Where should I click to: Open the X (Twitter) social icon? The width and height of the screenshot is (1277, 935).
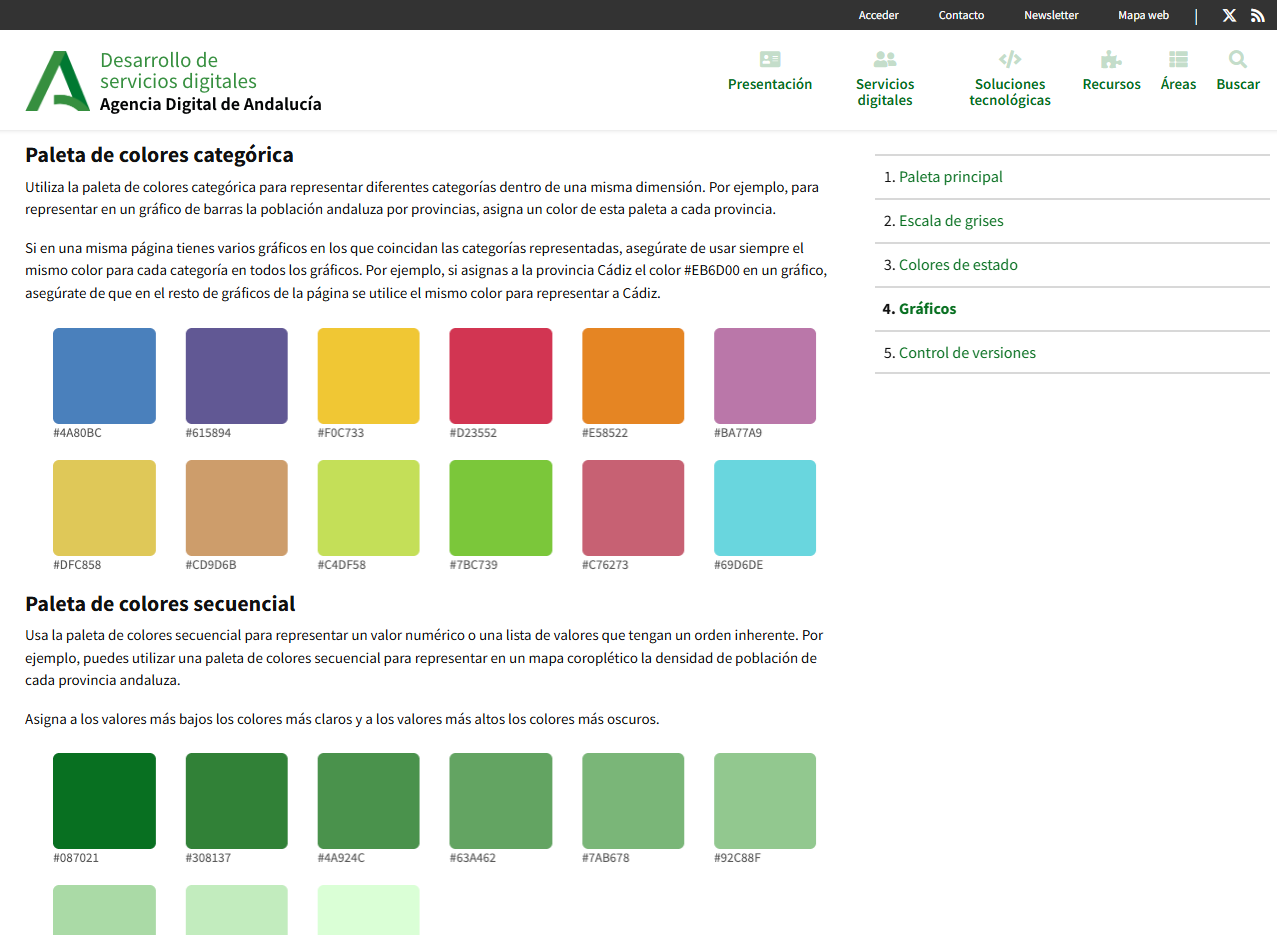click(x=1229, y=15)
